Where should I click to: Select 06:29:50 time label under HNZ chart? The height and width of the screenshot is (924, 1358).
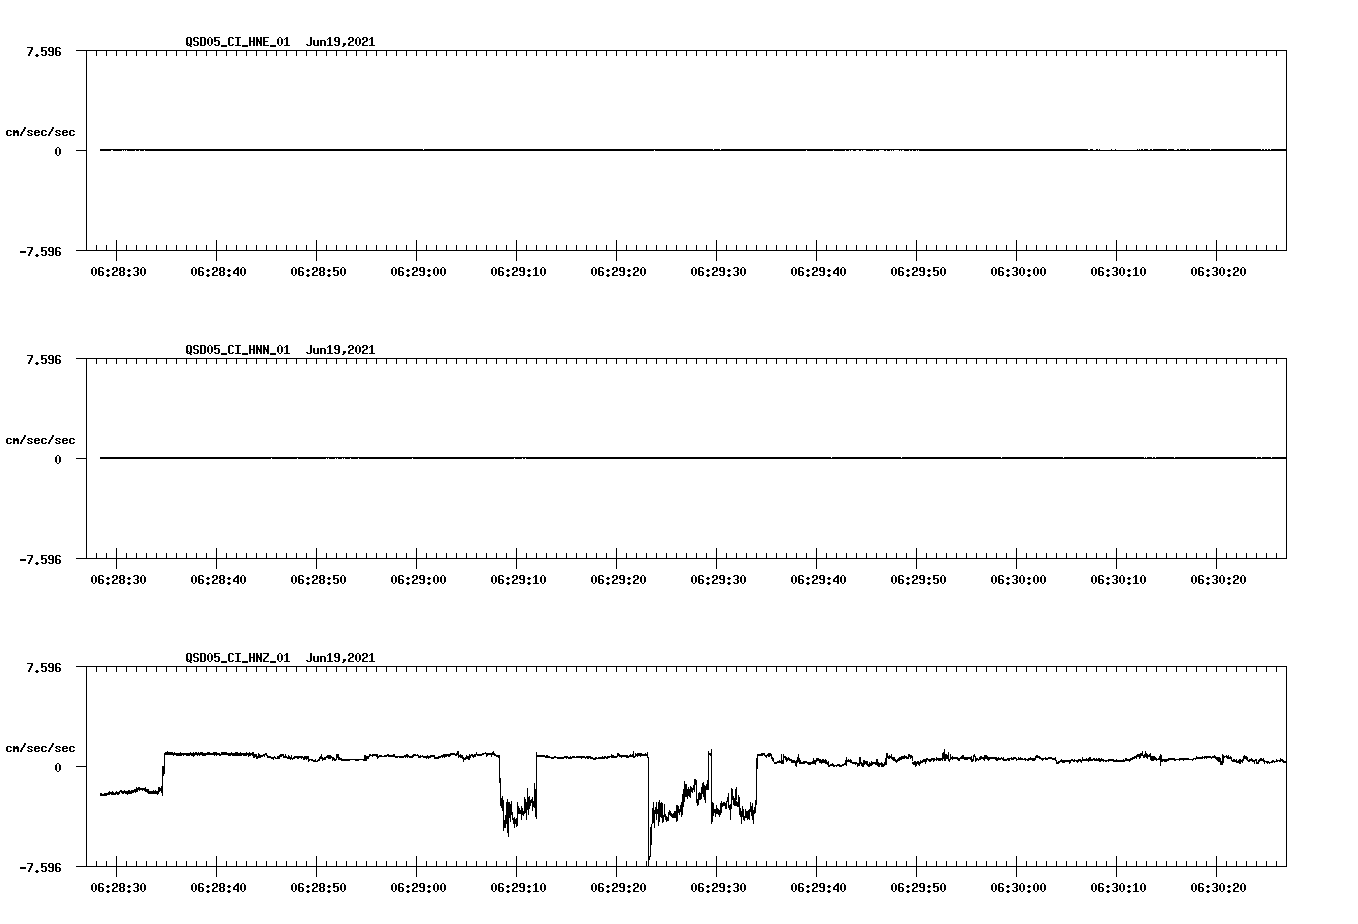918,888
